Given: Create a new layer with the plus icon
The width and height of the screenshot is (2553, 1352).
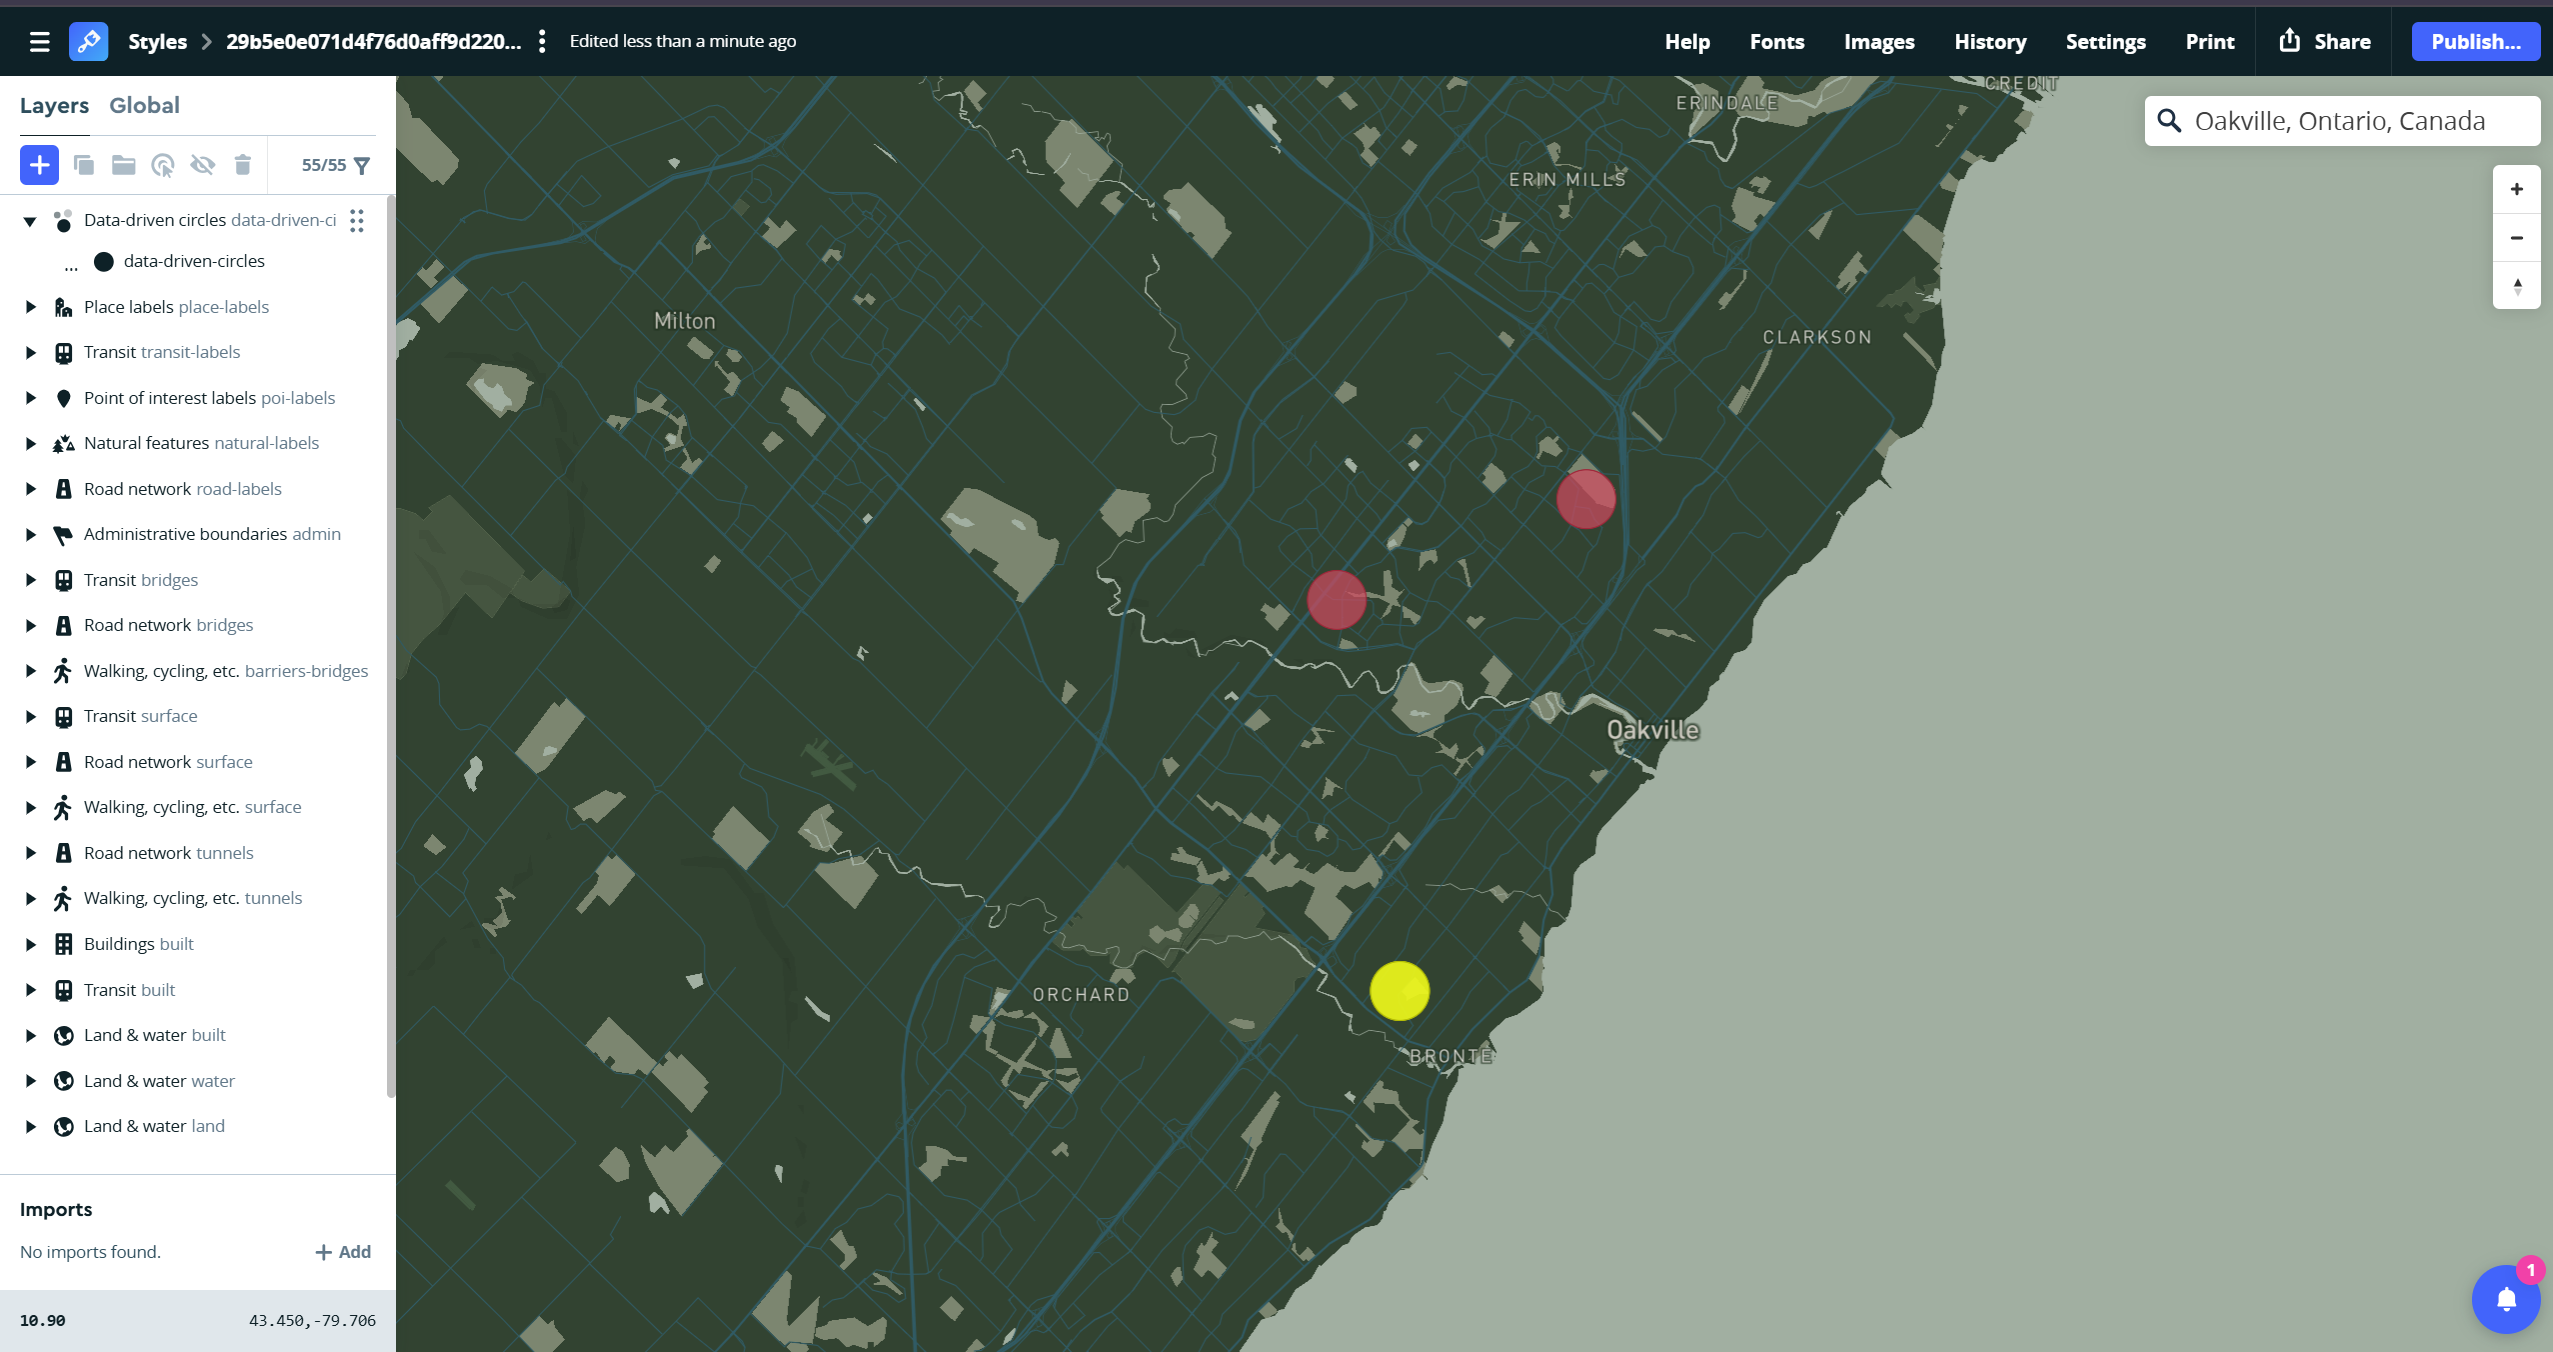Looking at the screenshot, I should (39, 164).
